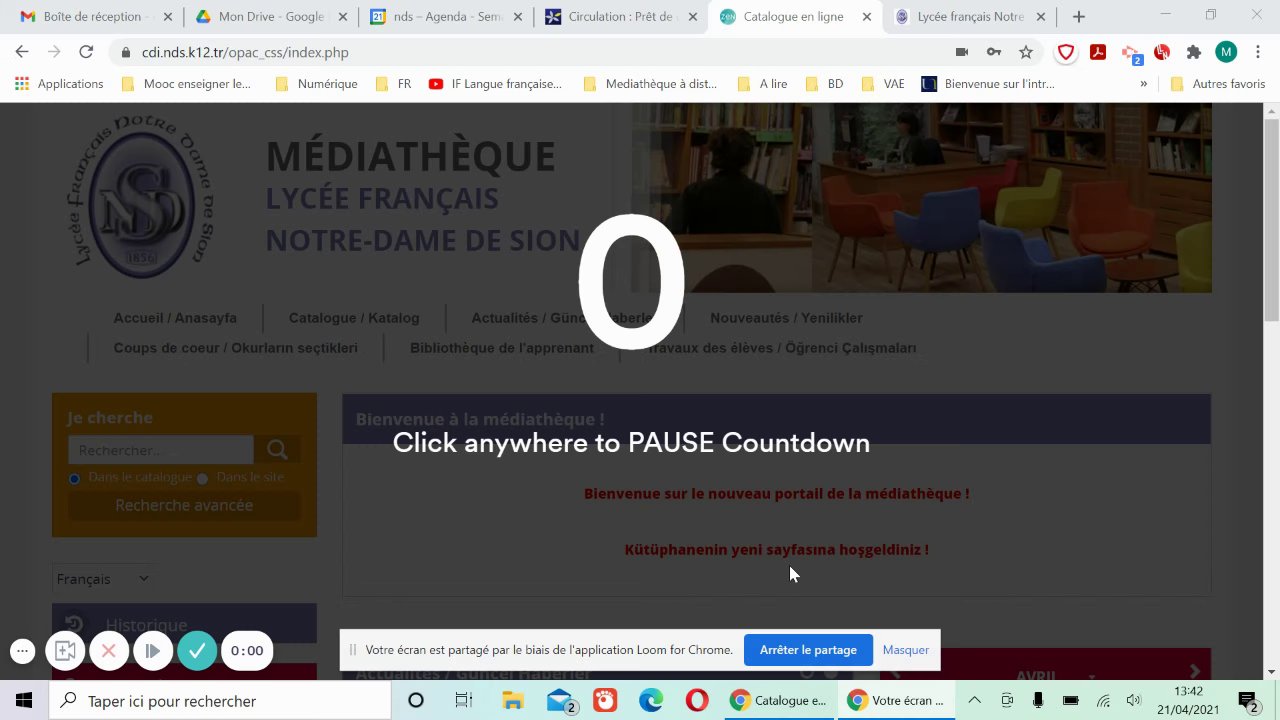This screenshot has width=1280, height=720.
Task: Open the Nouveautés / Yenilikler menu
Action: click(x=786, y=318)
